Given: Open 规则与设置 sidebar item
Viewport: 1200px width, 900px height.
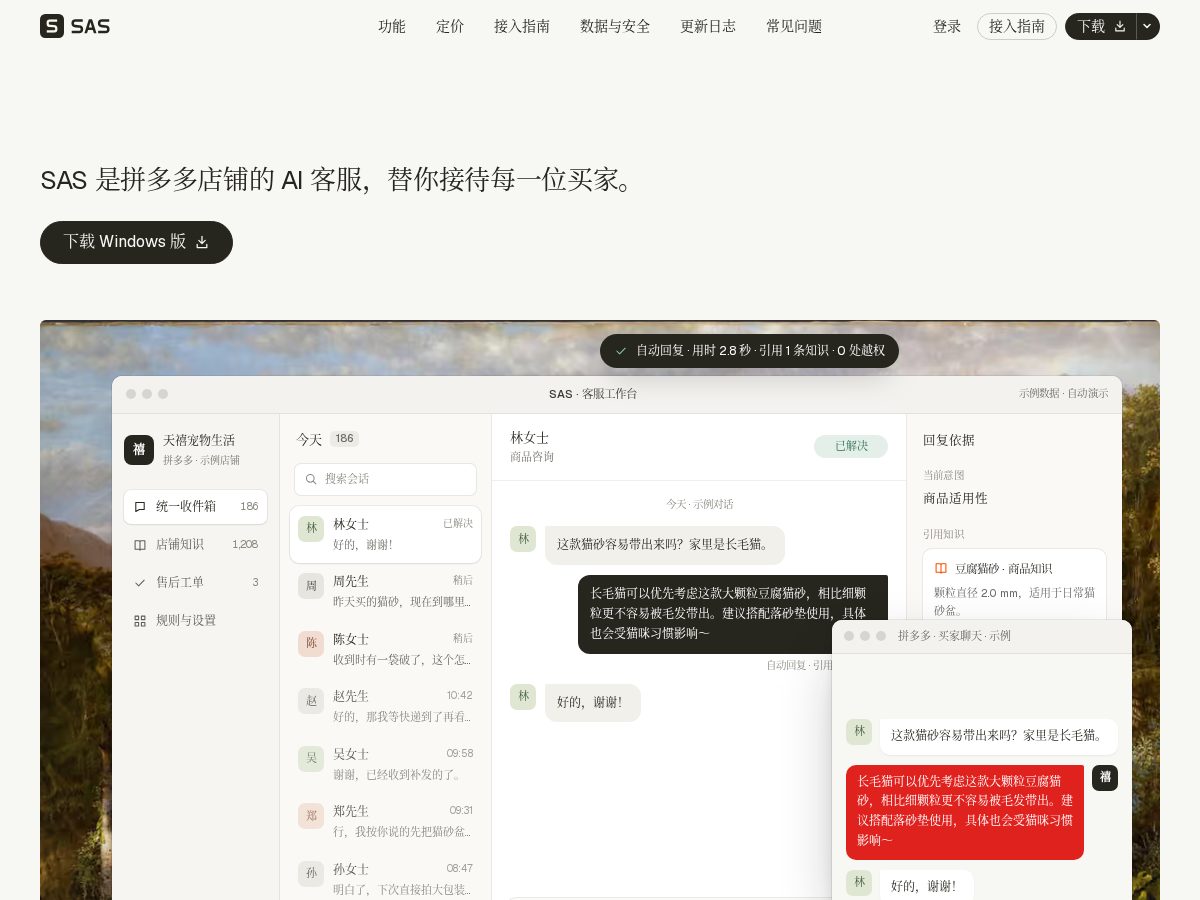Looking at the screenshot, I should 195,620.
